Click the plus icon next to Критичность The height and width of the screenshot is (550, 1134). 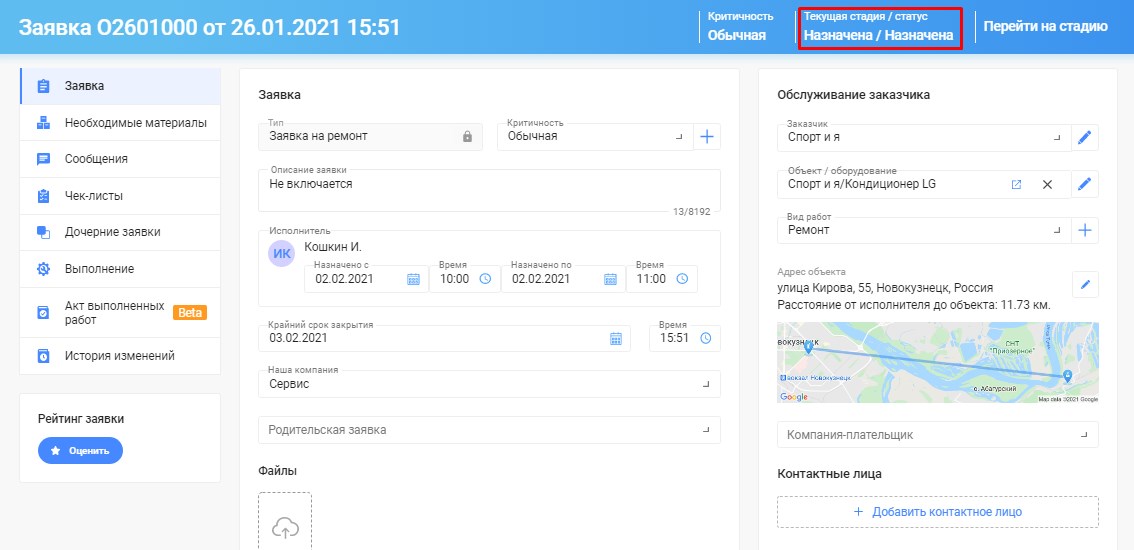coord(707,137)
